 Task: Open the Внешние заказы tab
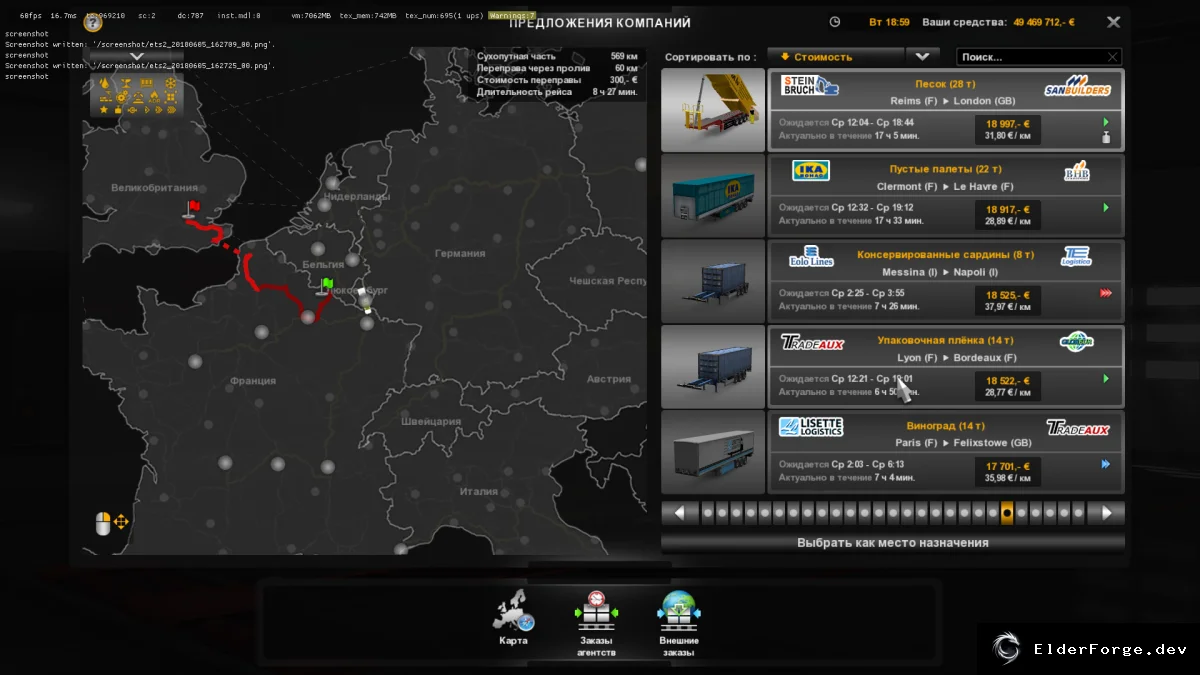679,624
